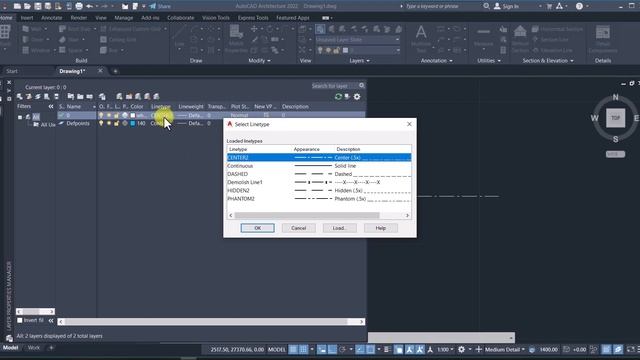640x360 pixels.
Task: Select the Demolish Line1 linetype row
Action: [319, 182]
